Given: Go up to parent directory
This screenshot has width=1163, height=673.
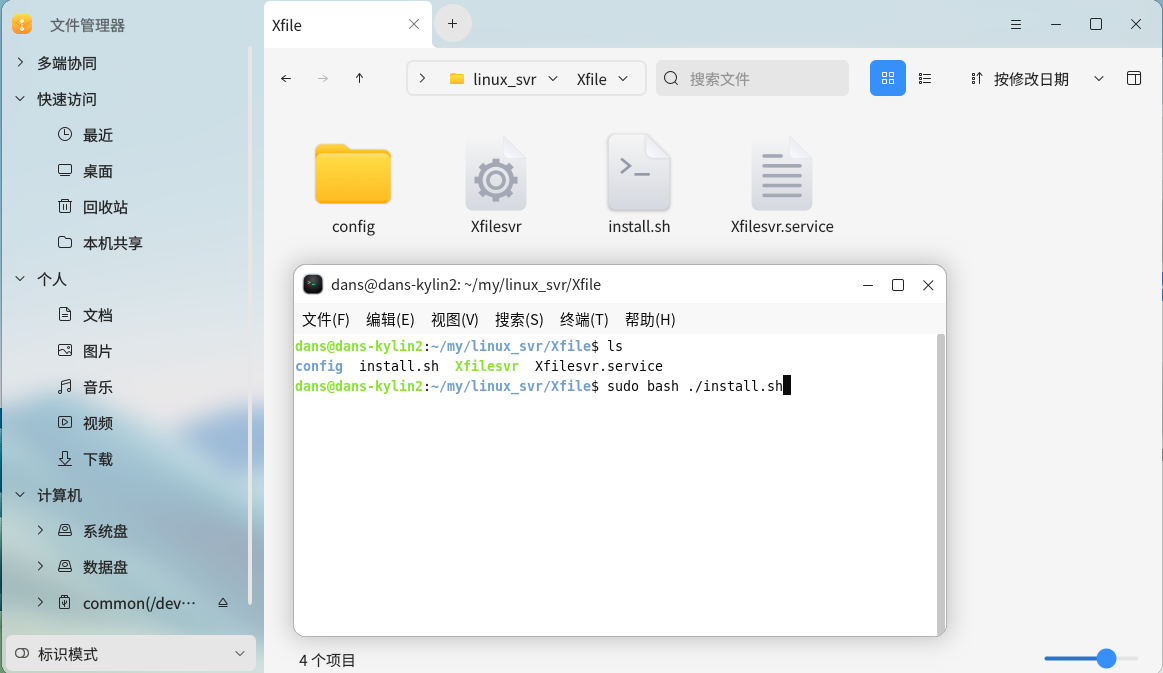Looking at the screenshot, I should tap(360, 78).
